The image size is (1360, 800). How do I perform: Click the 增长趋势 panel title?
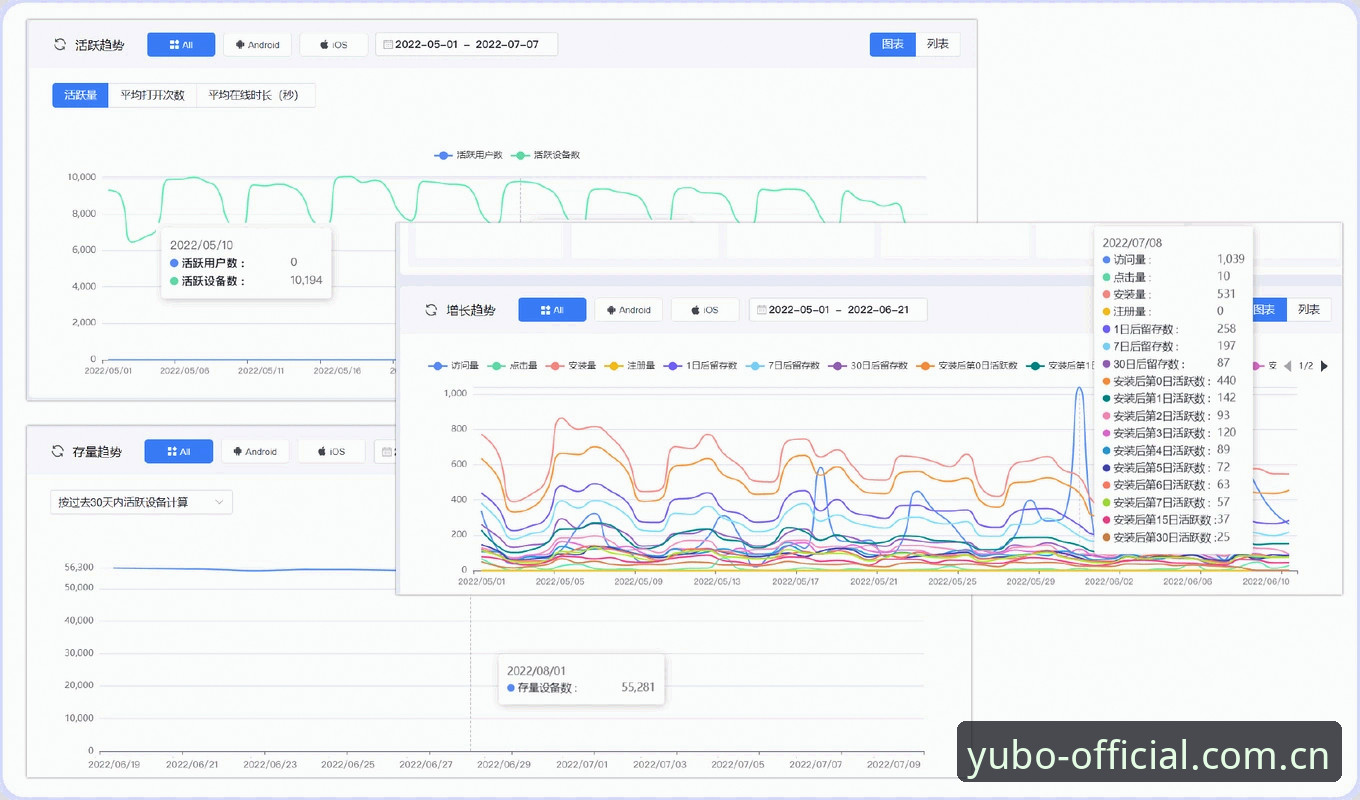tap(470, 310)
